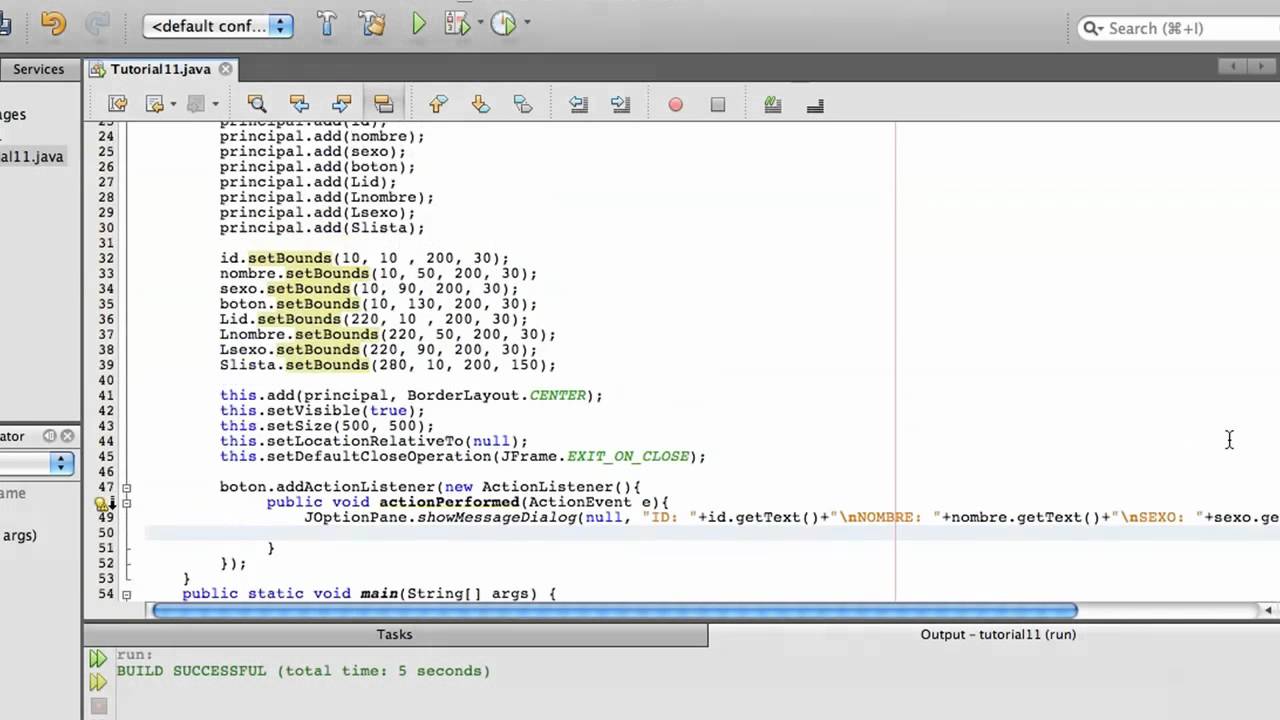Close the Tutorial11.java tab
1280x720 pixels.
[225, 69]
